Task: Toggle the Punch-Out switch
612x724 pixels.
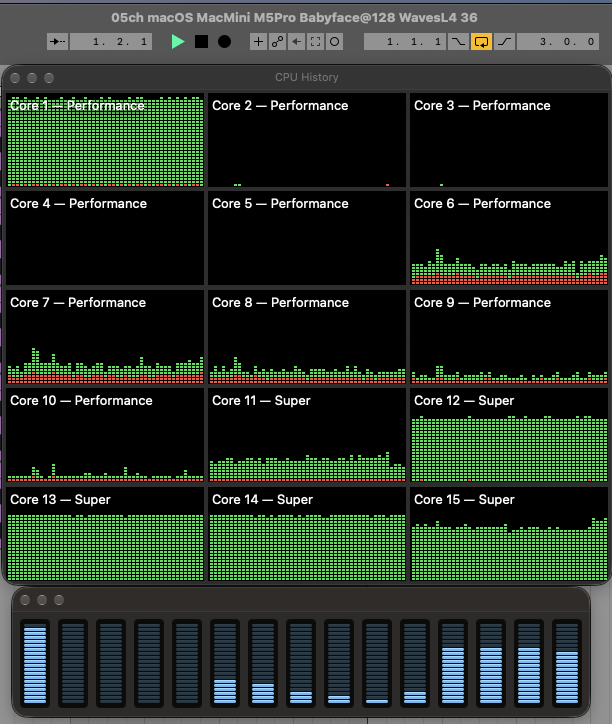Action: tap(504, 42)
